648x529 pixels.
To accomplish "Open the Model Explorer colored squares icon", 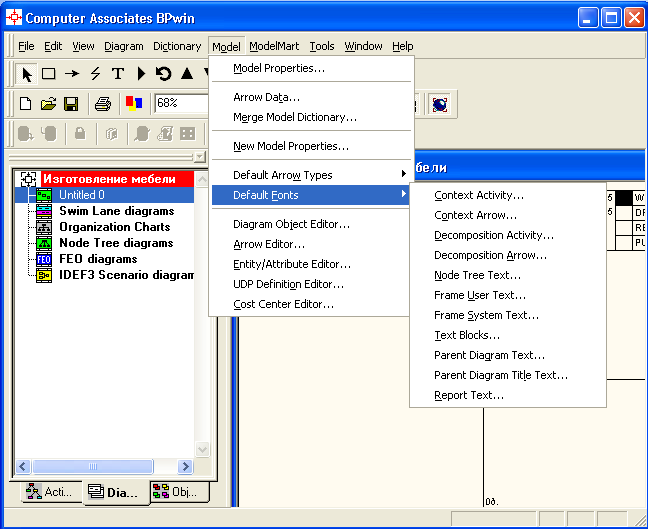I will 134,103.
